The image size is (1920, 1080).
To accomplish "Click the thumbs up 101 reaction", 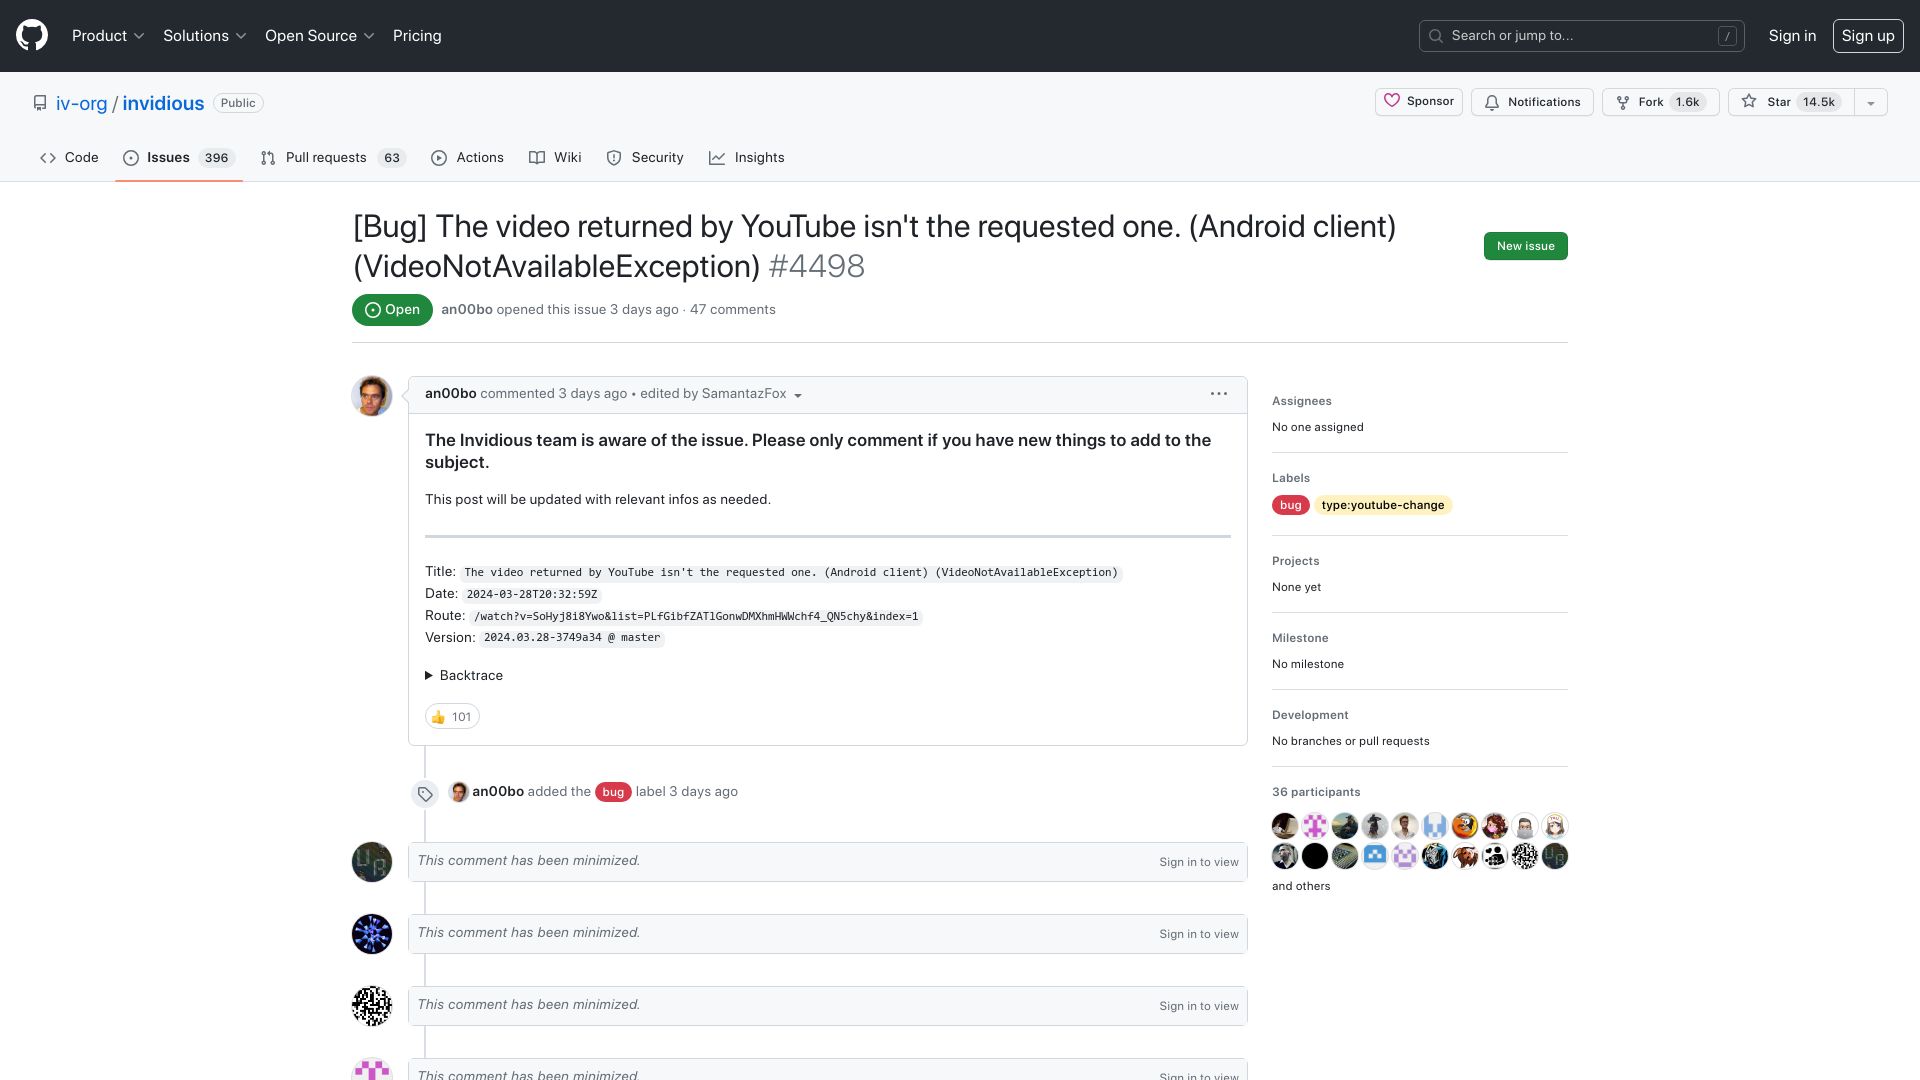I will [452, 717].
